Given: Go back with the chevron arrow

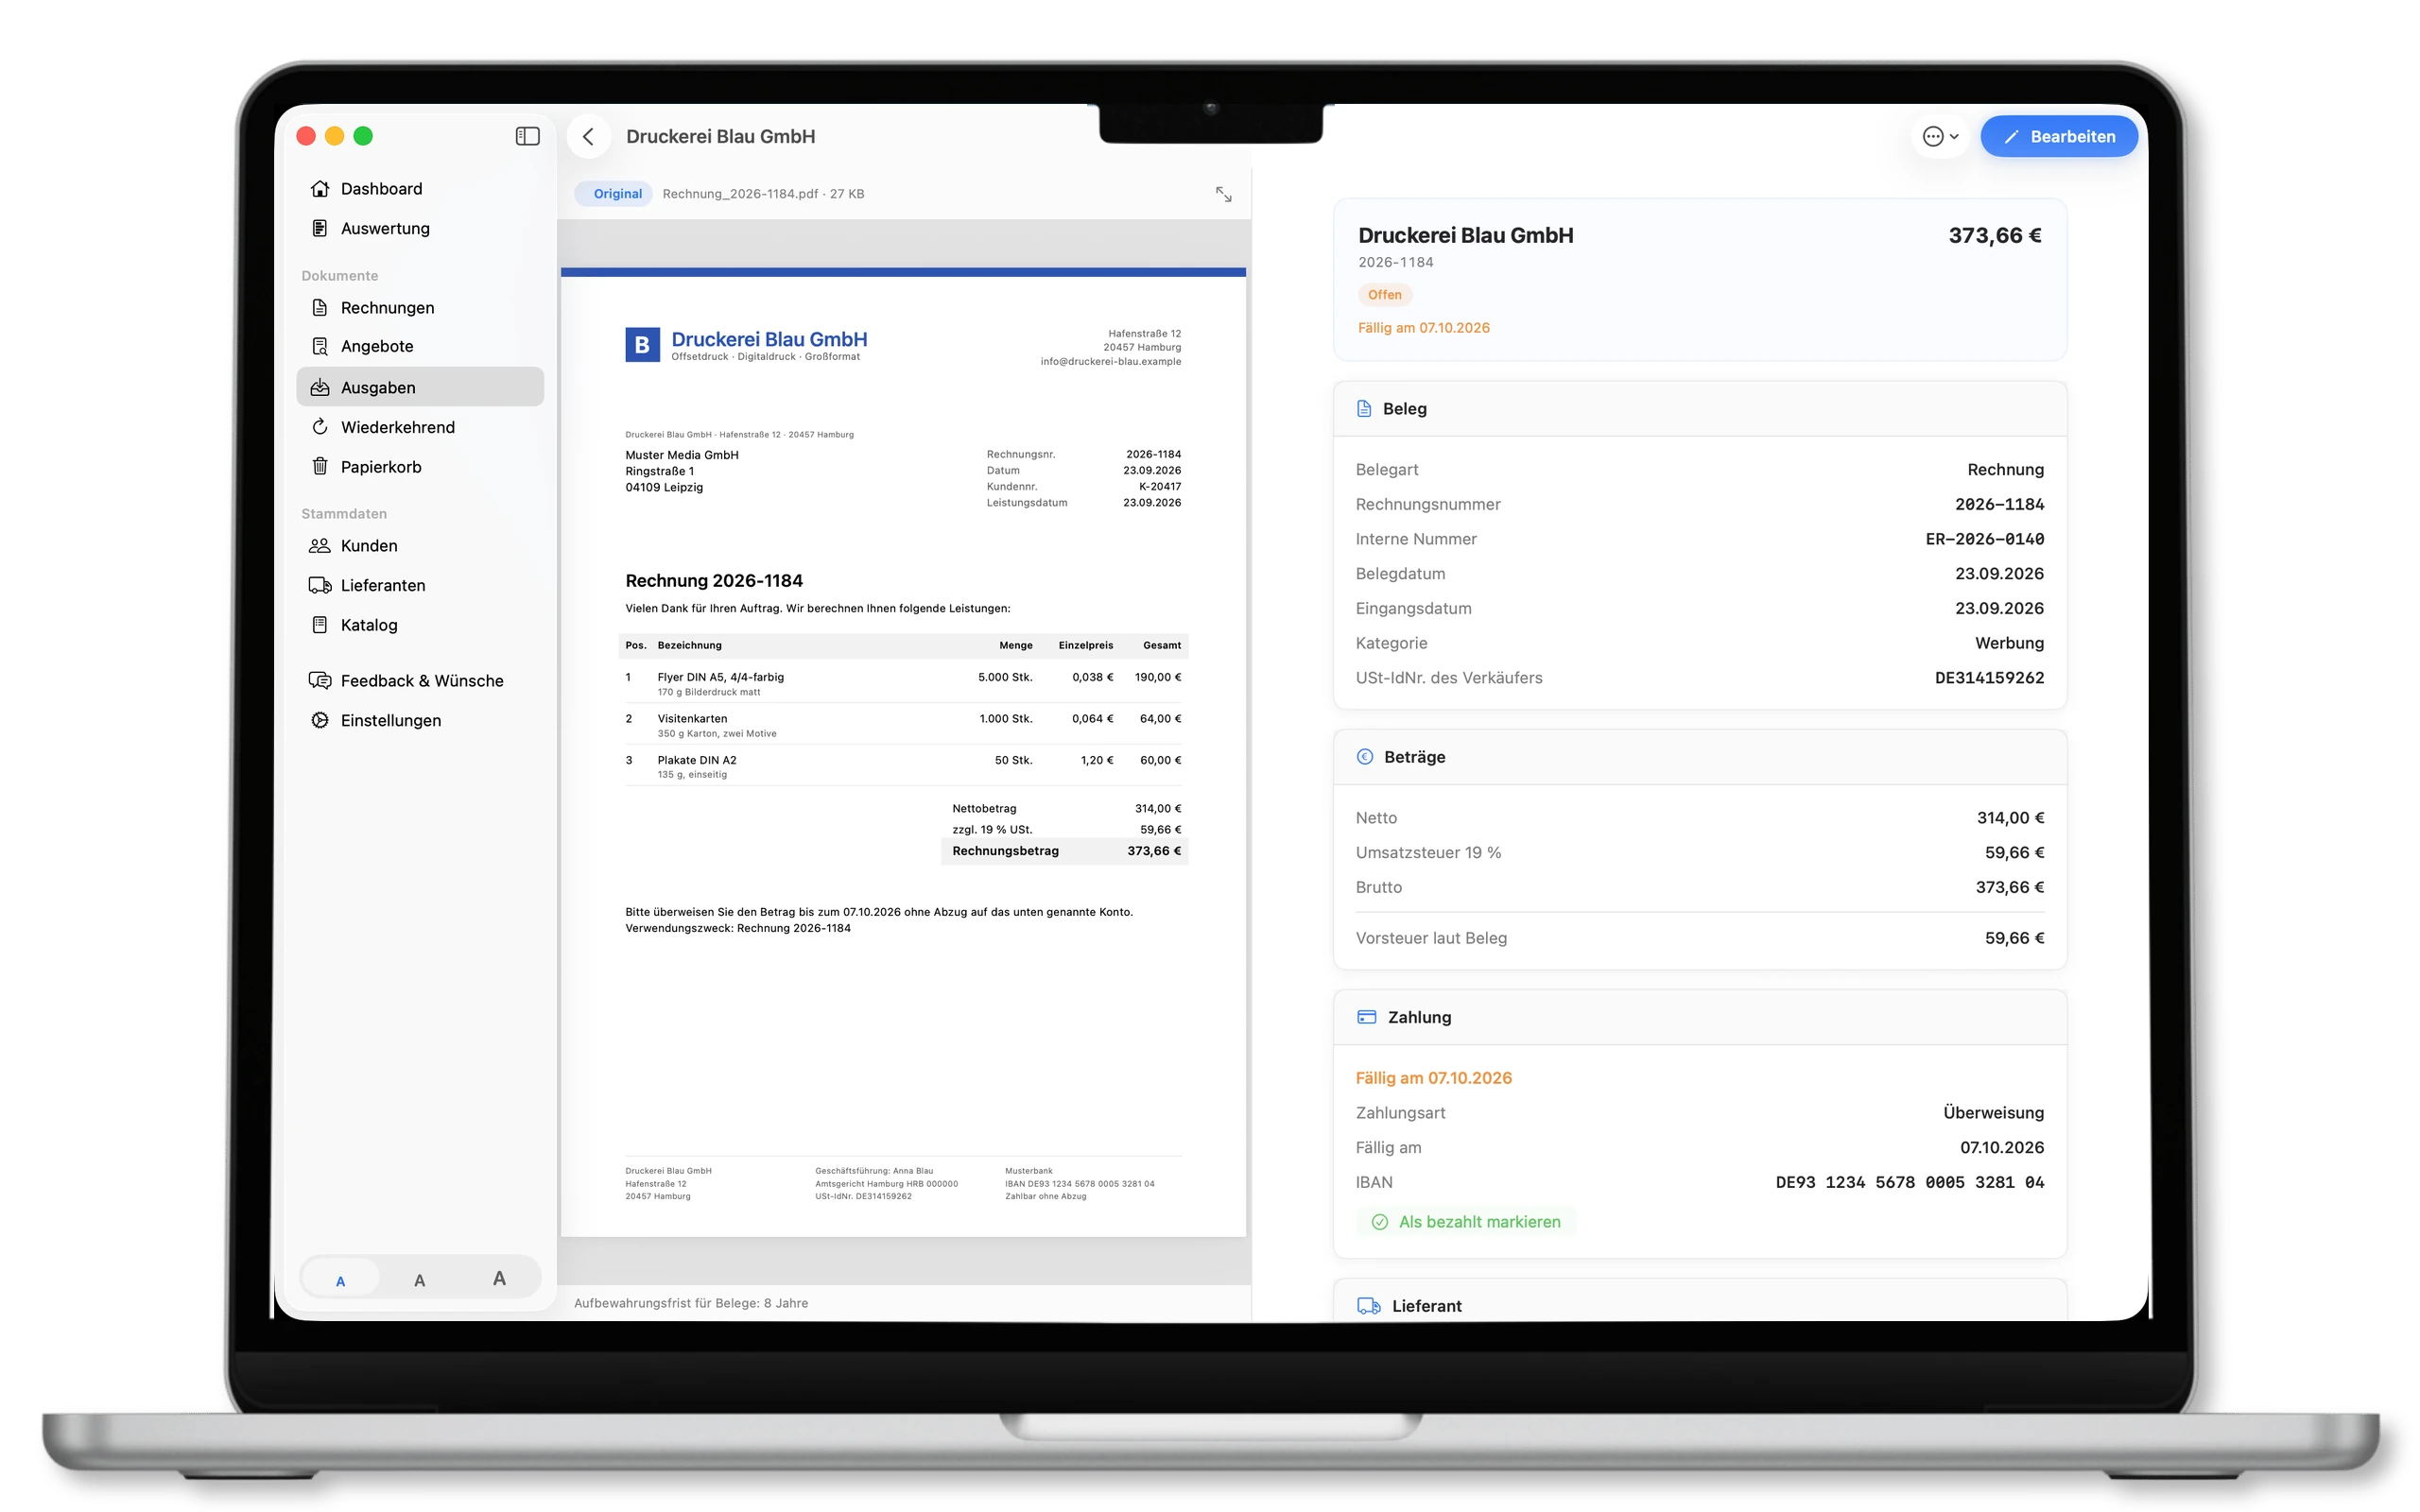Looking at the screenshot, I should tap(588, 136).
